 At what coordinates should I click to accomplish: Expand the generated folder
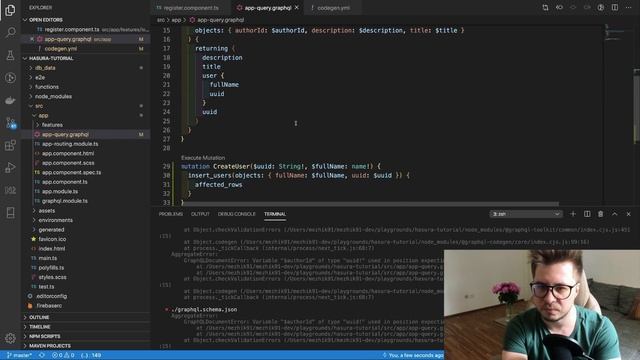coord(51,229)
